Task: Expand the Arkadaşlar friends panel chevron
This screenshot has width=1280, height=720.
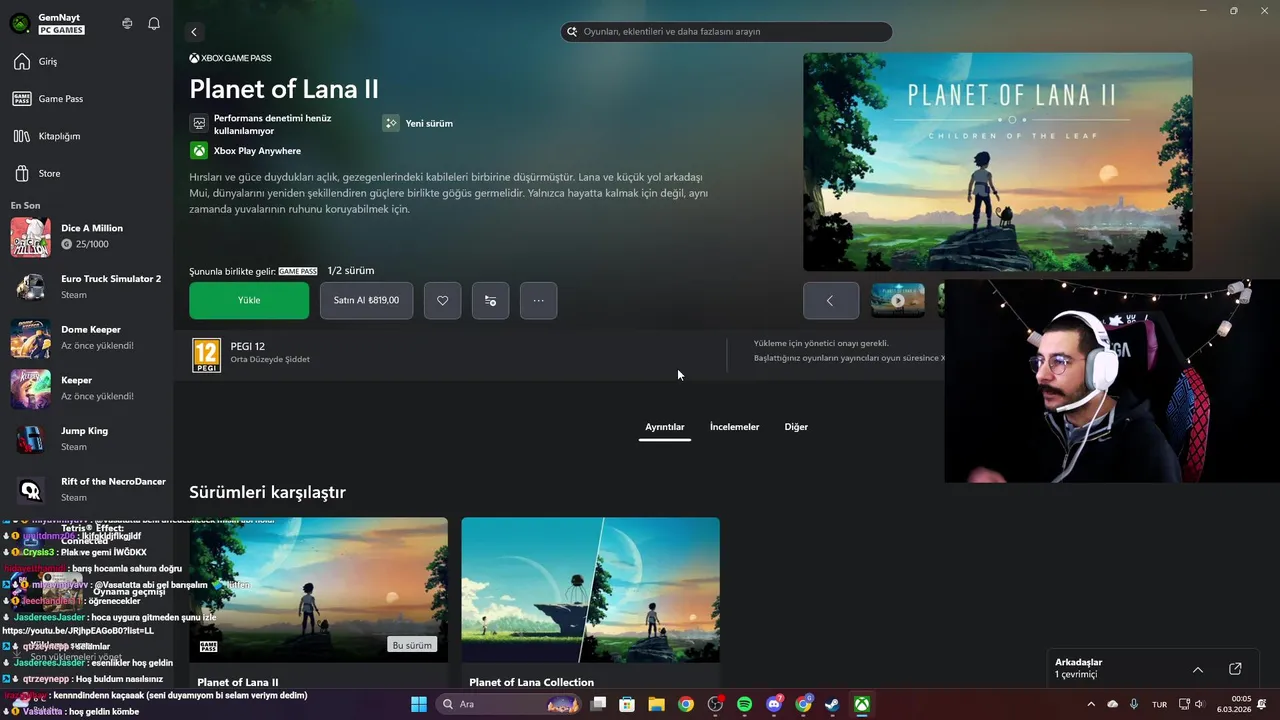Action: pos(1198,669)
